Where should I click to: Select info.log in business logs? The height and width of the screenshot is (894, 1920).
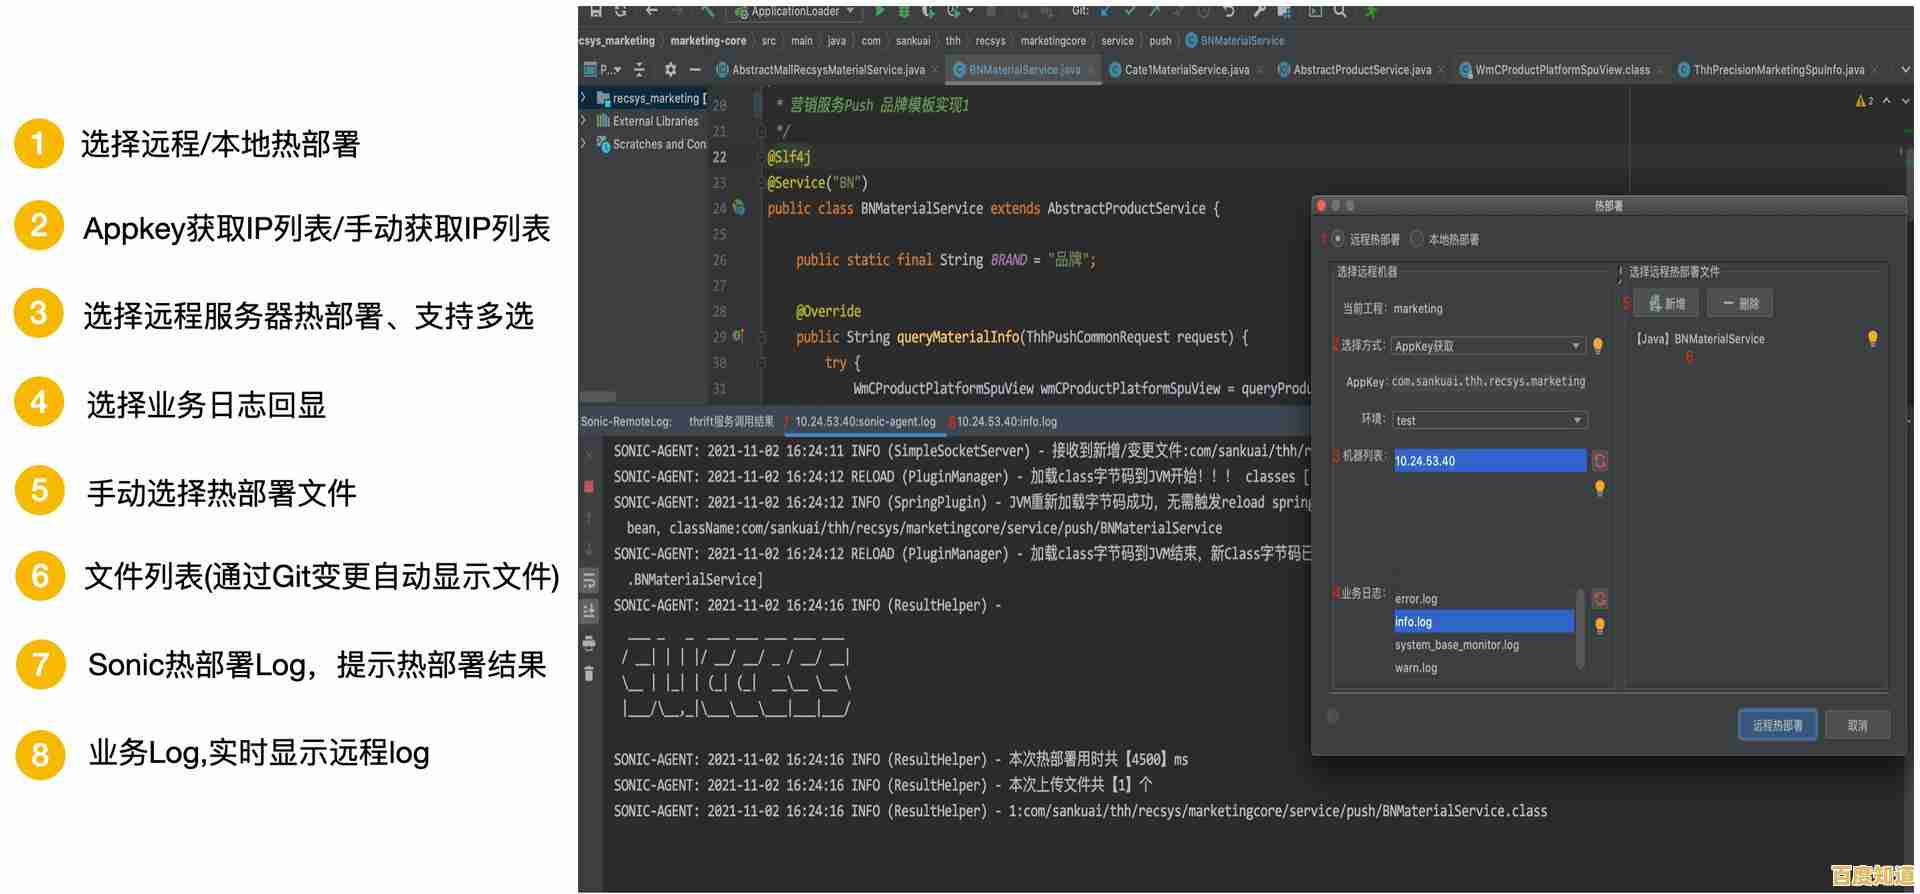coord(1482,622)
